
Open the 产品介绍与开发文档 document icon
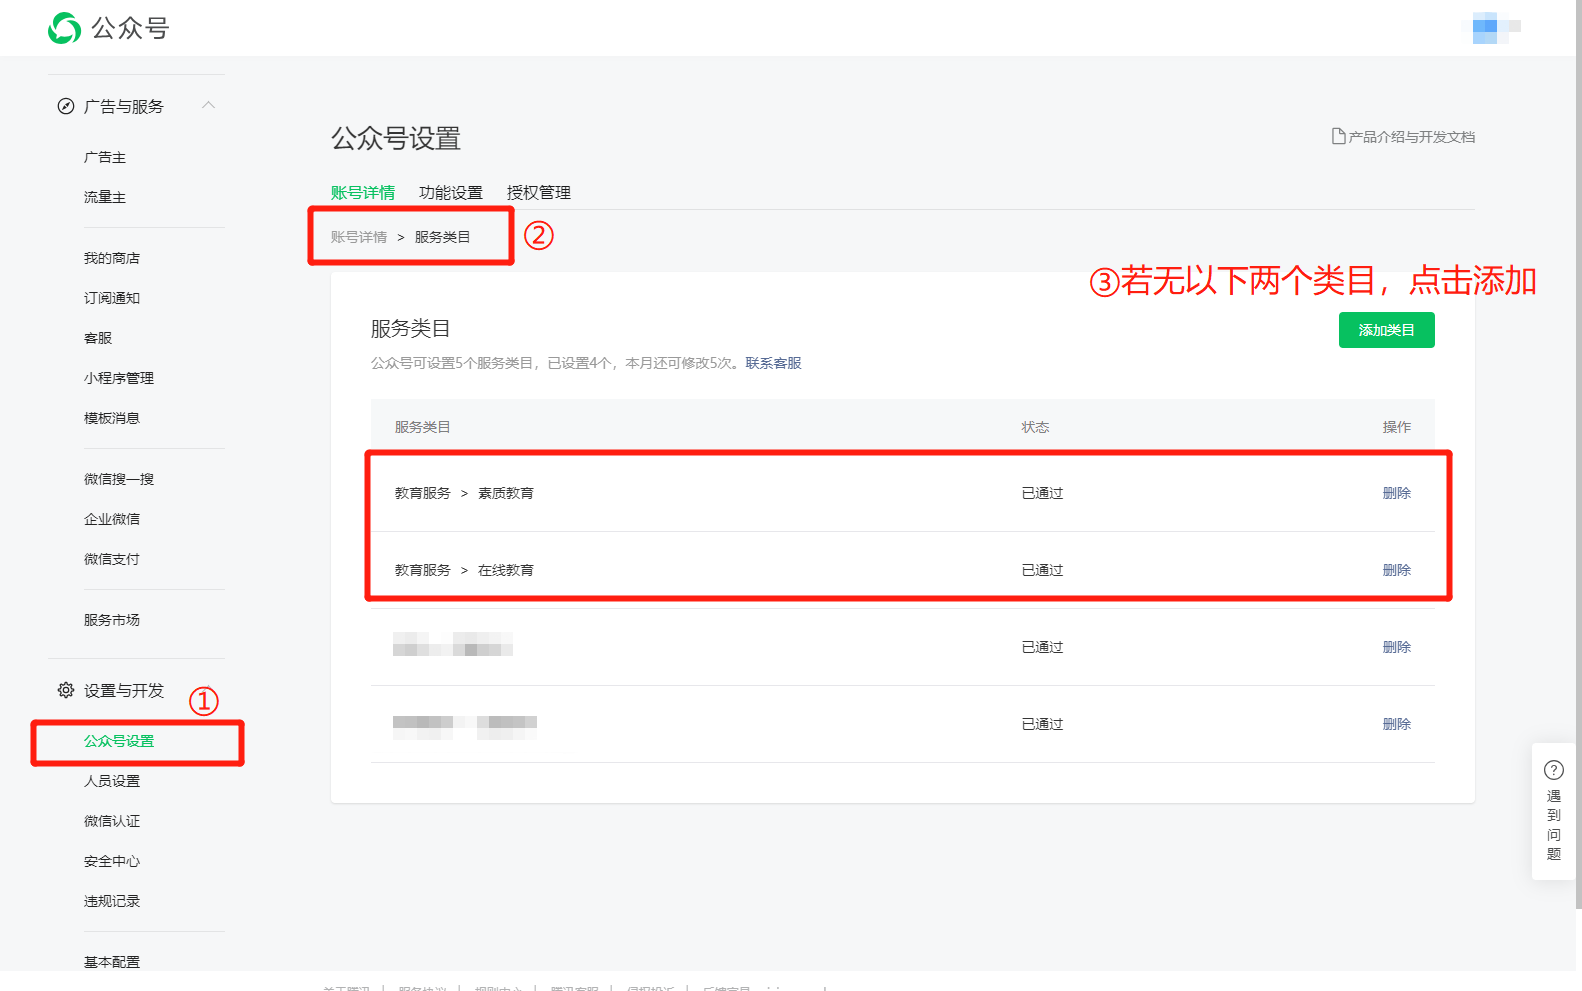pyautogui.click(x=1338, y=136)
